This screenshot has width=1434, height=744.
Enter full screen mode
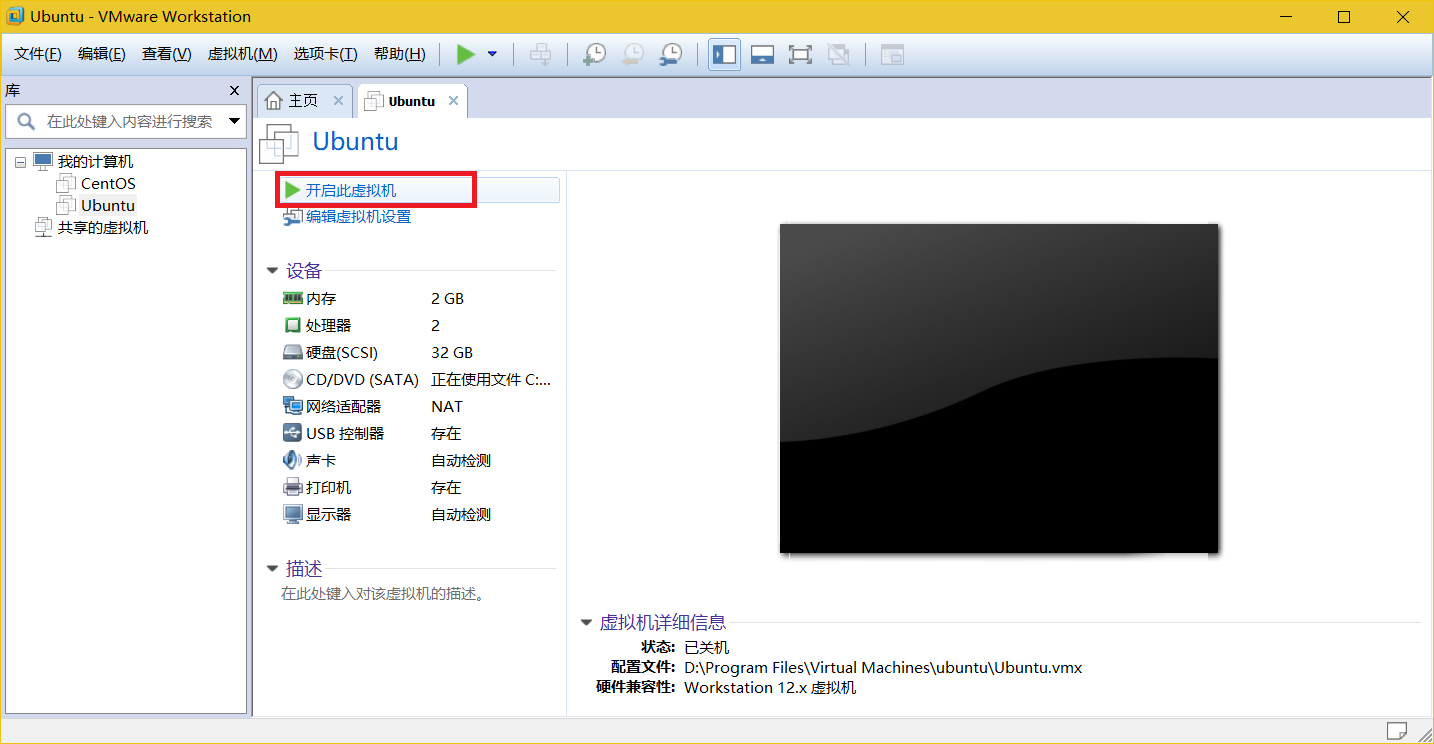click(x=800, y=54)
